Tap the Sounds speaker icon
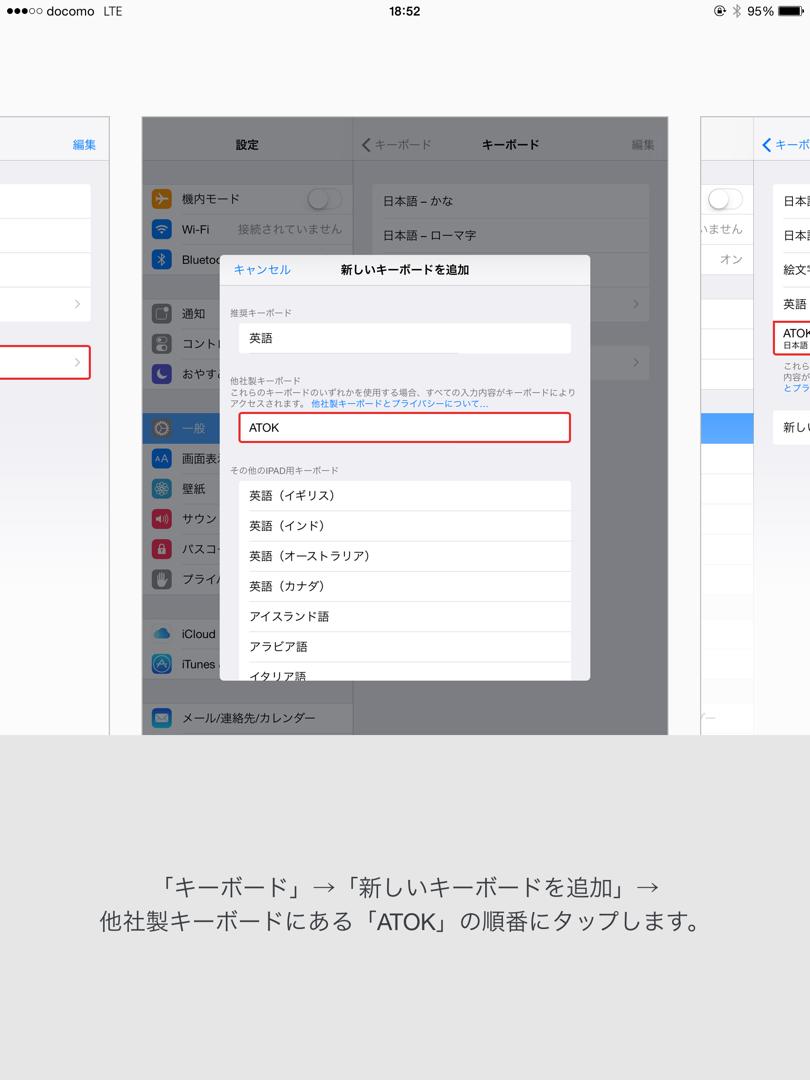This screenshot has width=810, height=1080. [161, 519]
